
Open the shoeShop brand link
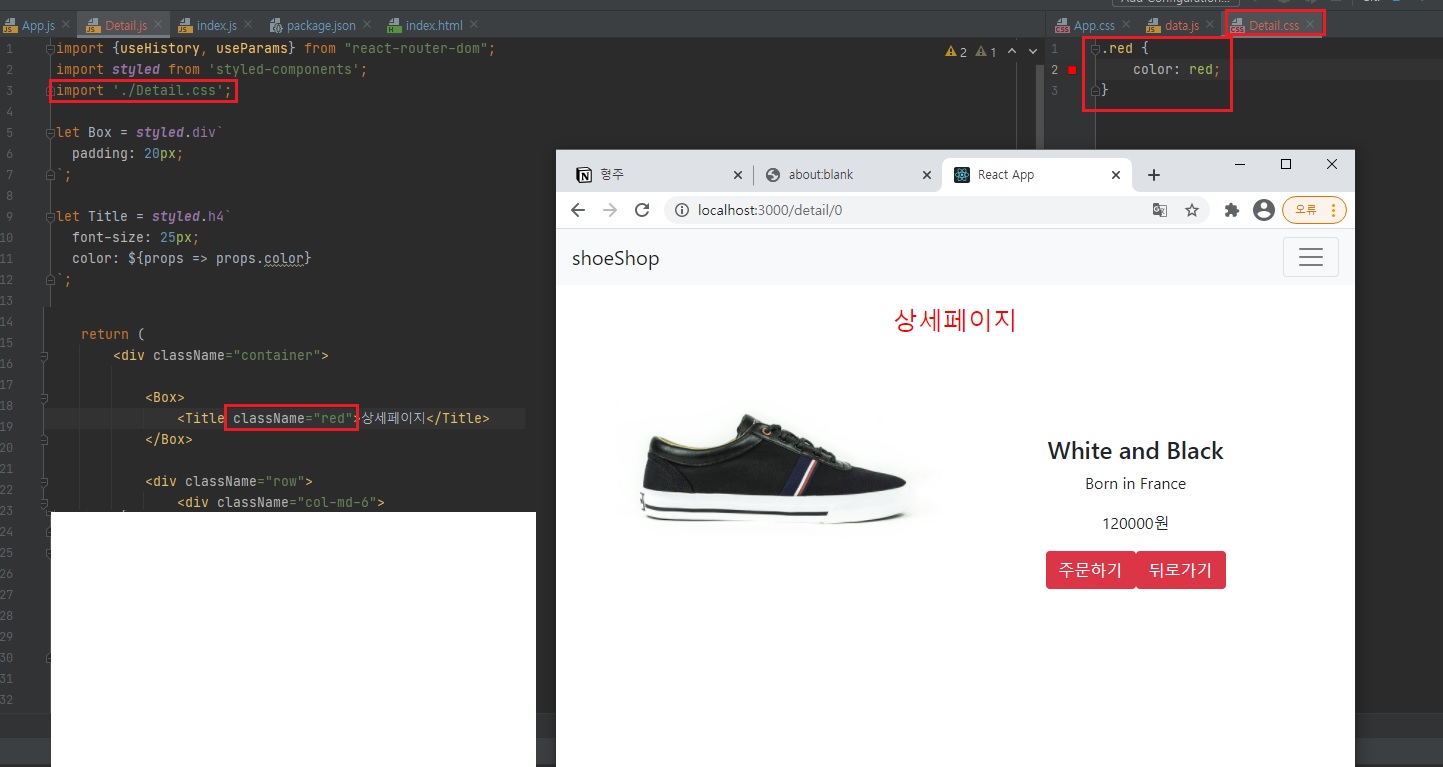615,258
